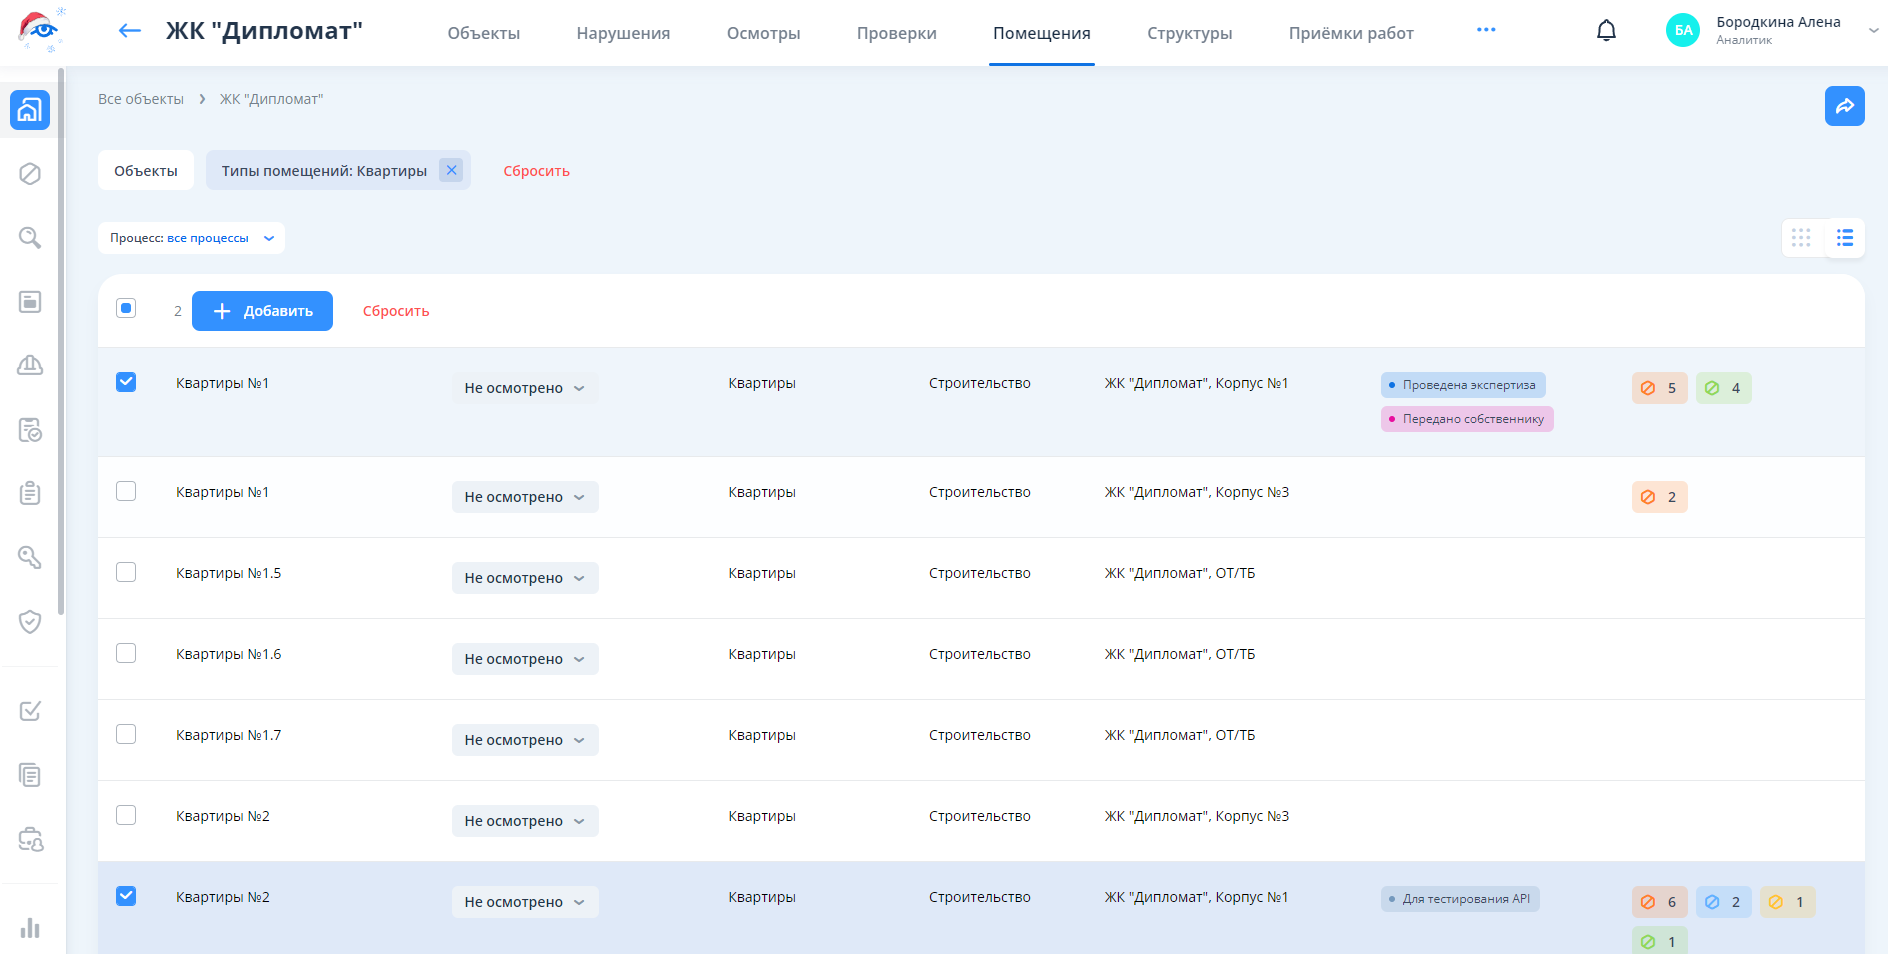This screenshot has width=1888, height=954.
Task: Select the Квартиры №1.5 checkbox
Action: point(126,572)
